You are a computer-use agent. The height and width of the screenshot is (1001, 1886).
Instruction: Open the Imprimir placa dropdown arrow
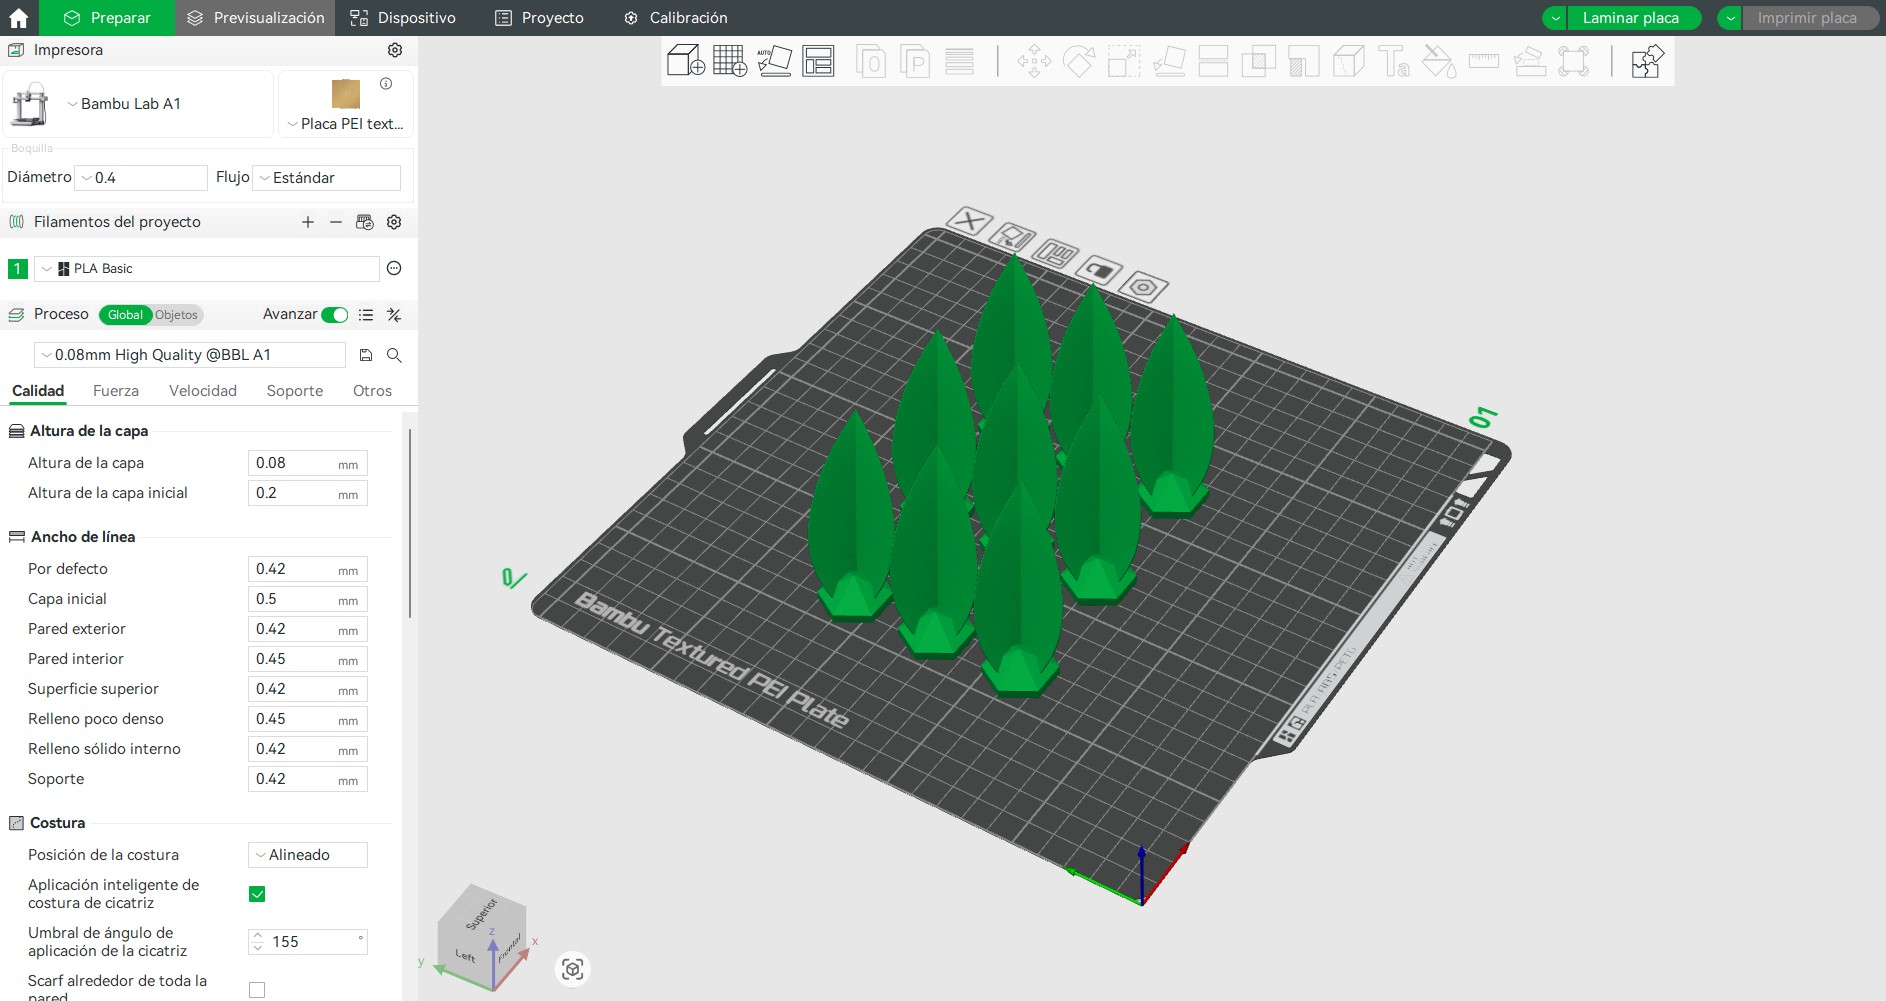tap(1730, 18)
